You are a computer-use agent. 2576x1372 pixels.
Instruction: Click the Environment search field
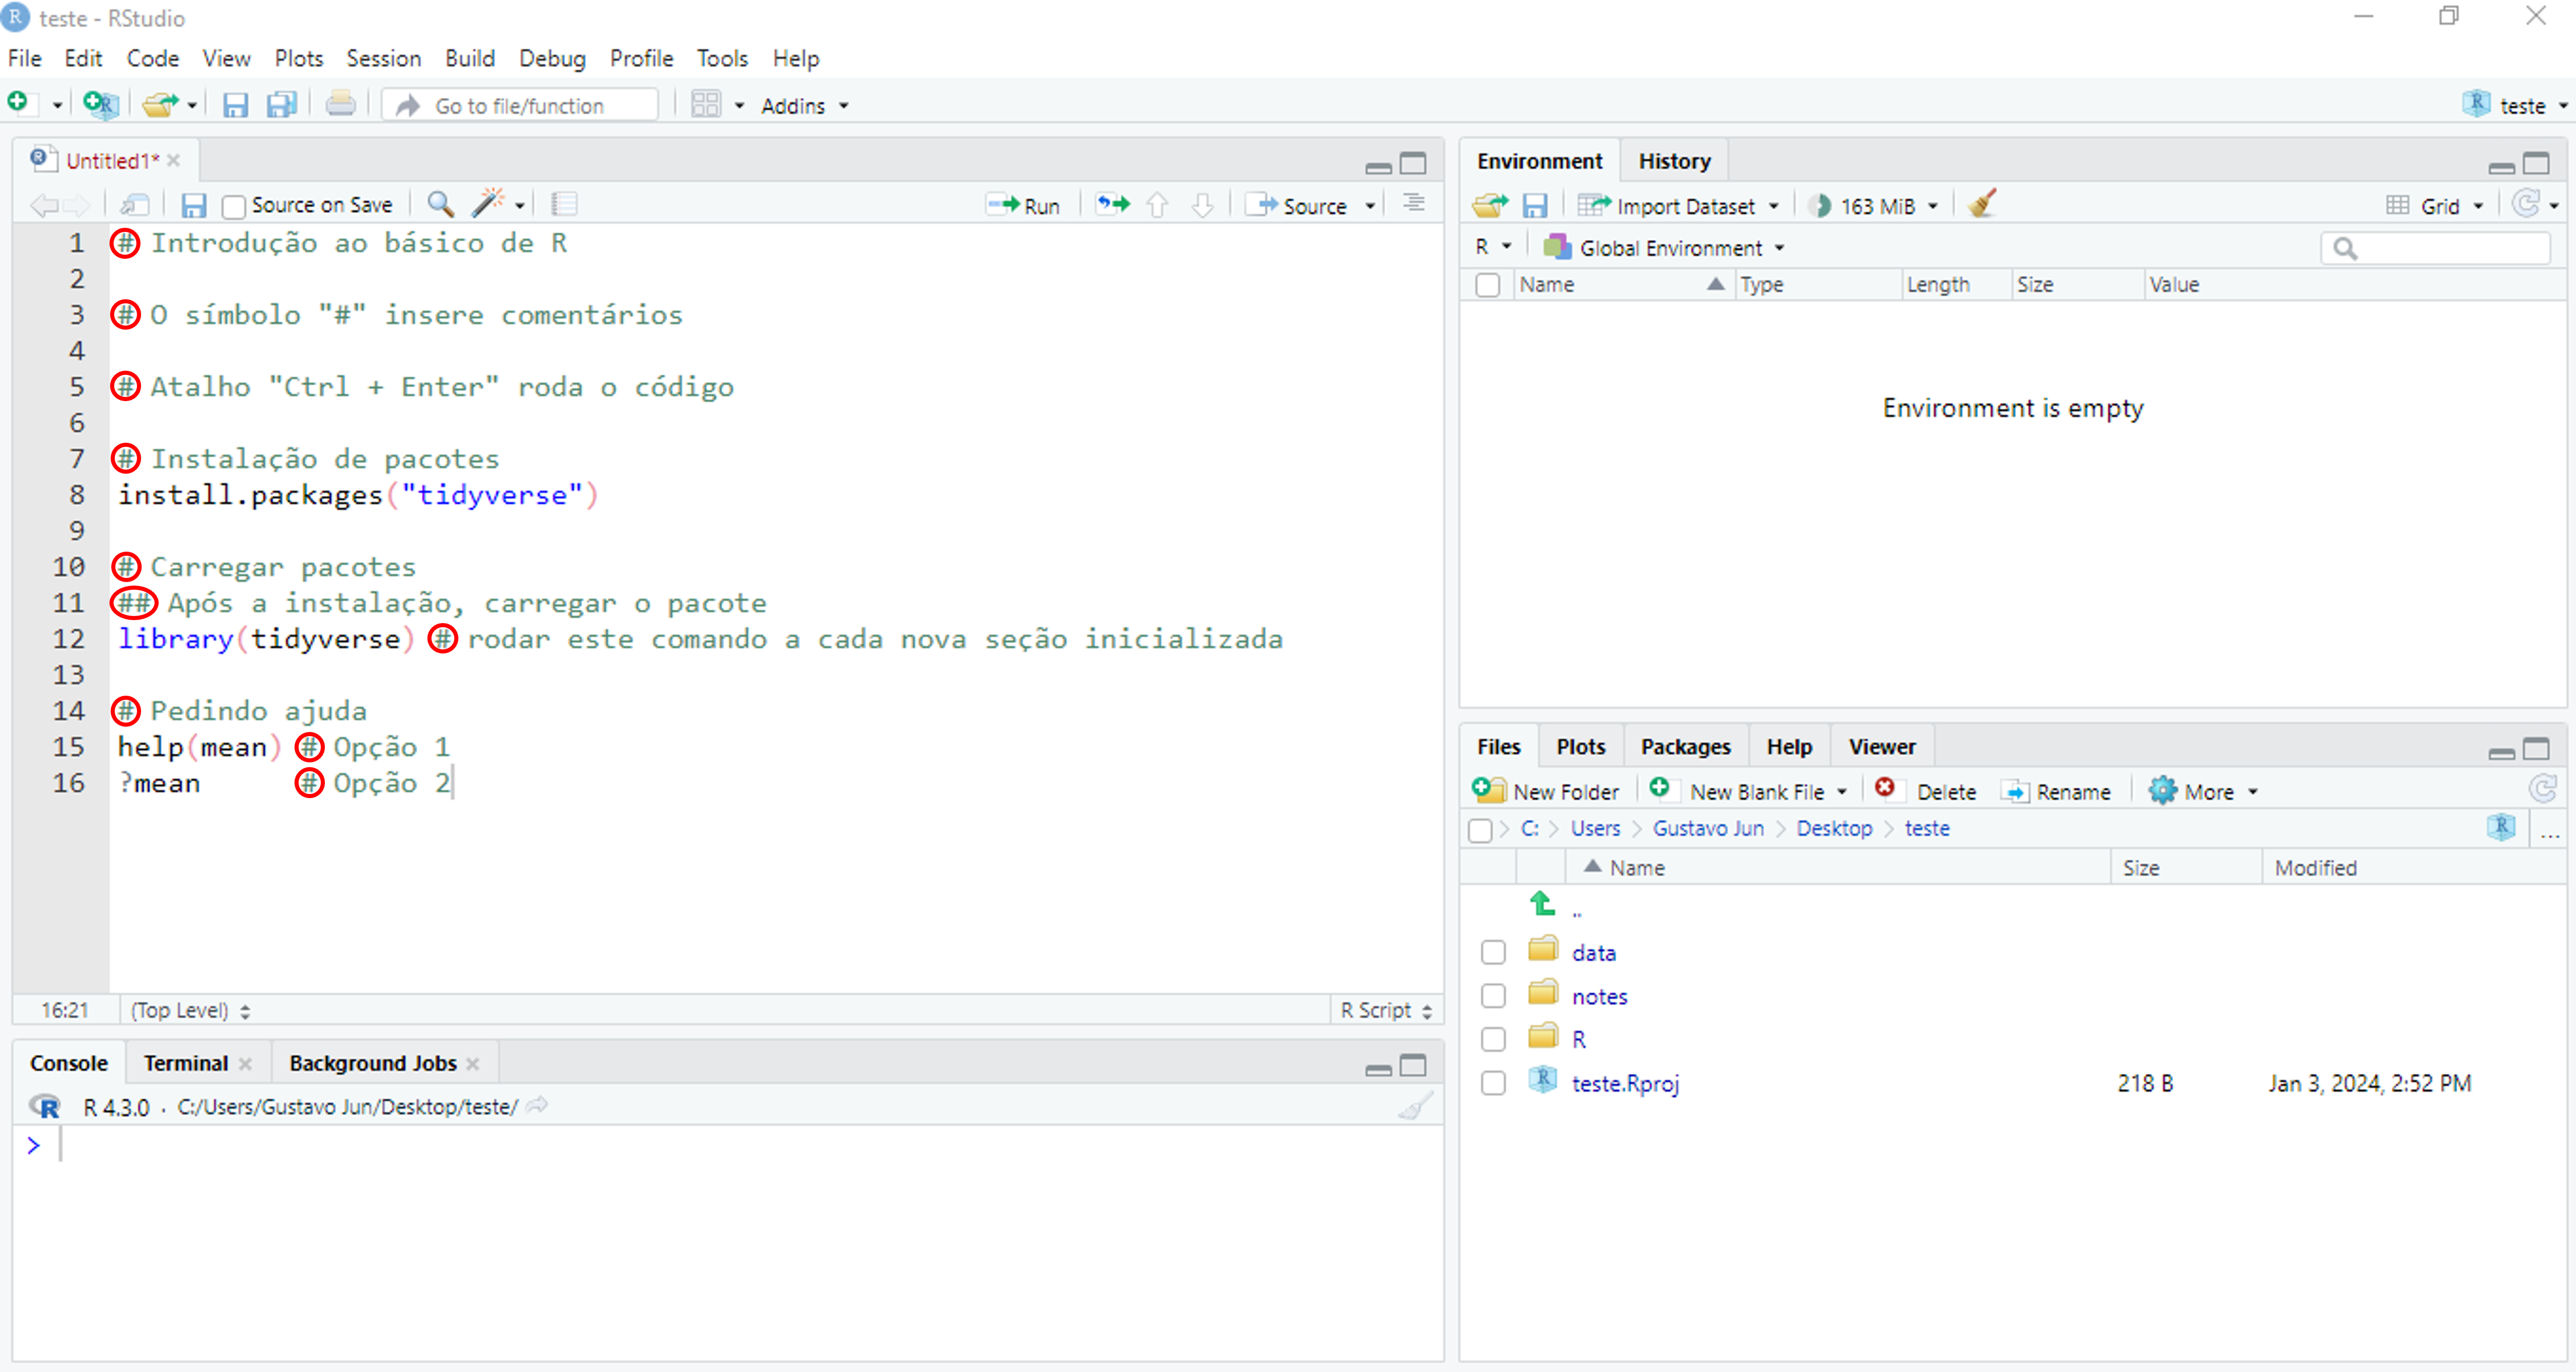pos(2436,248)
